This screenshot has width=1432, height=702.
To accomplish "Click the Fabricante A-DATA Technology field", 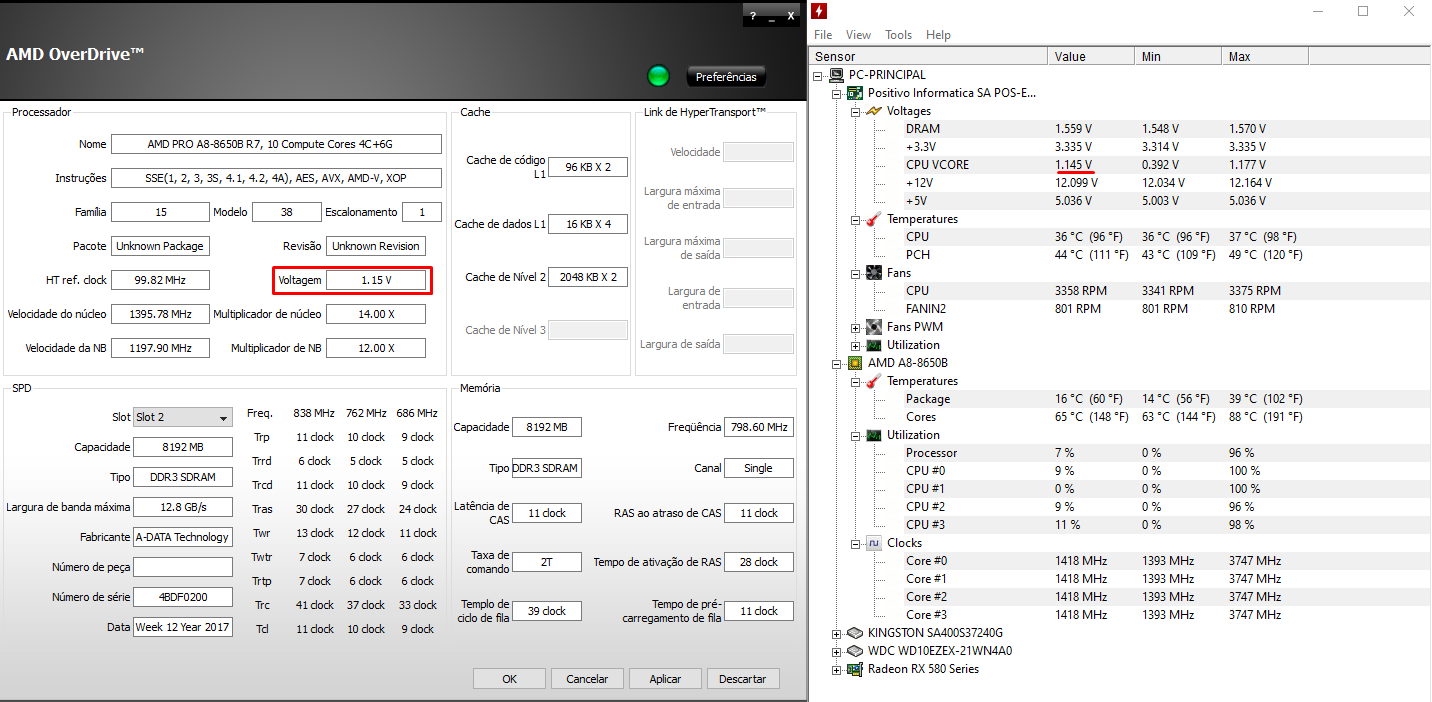I will click(183, 537).
